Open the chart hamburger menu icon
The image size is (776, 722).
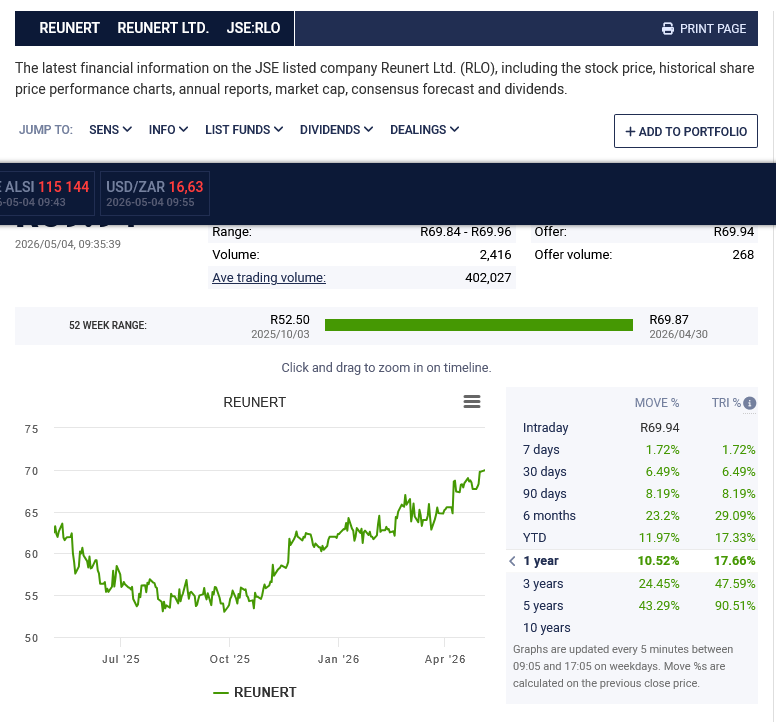[472, 401]
